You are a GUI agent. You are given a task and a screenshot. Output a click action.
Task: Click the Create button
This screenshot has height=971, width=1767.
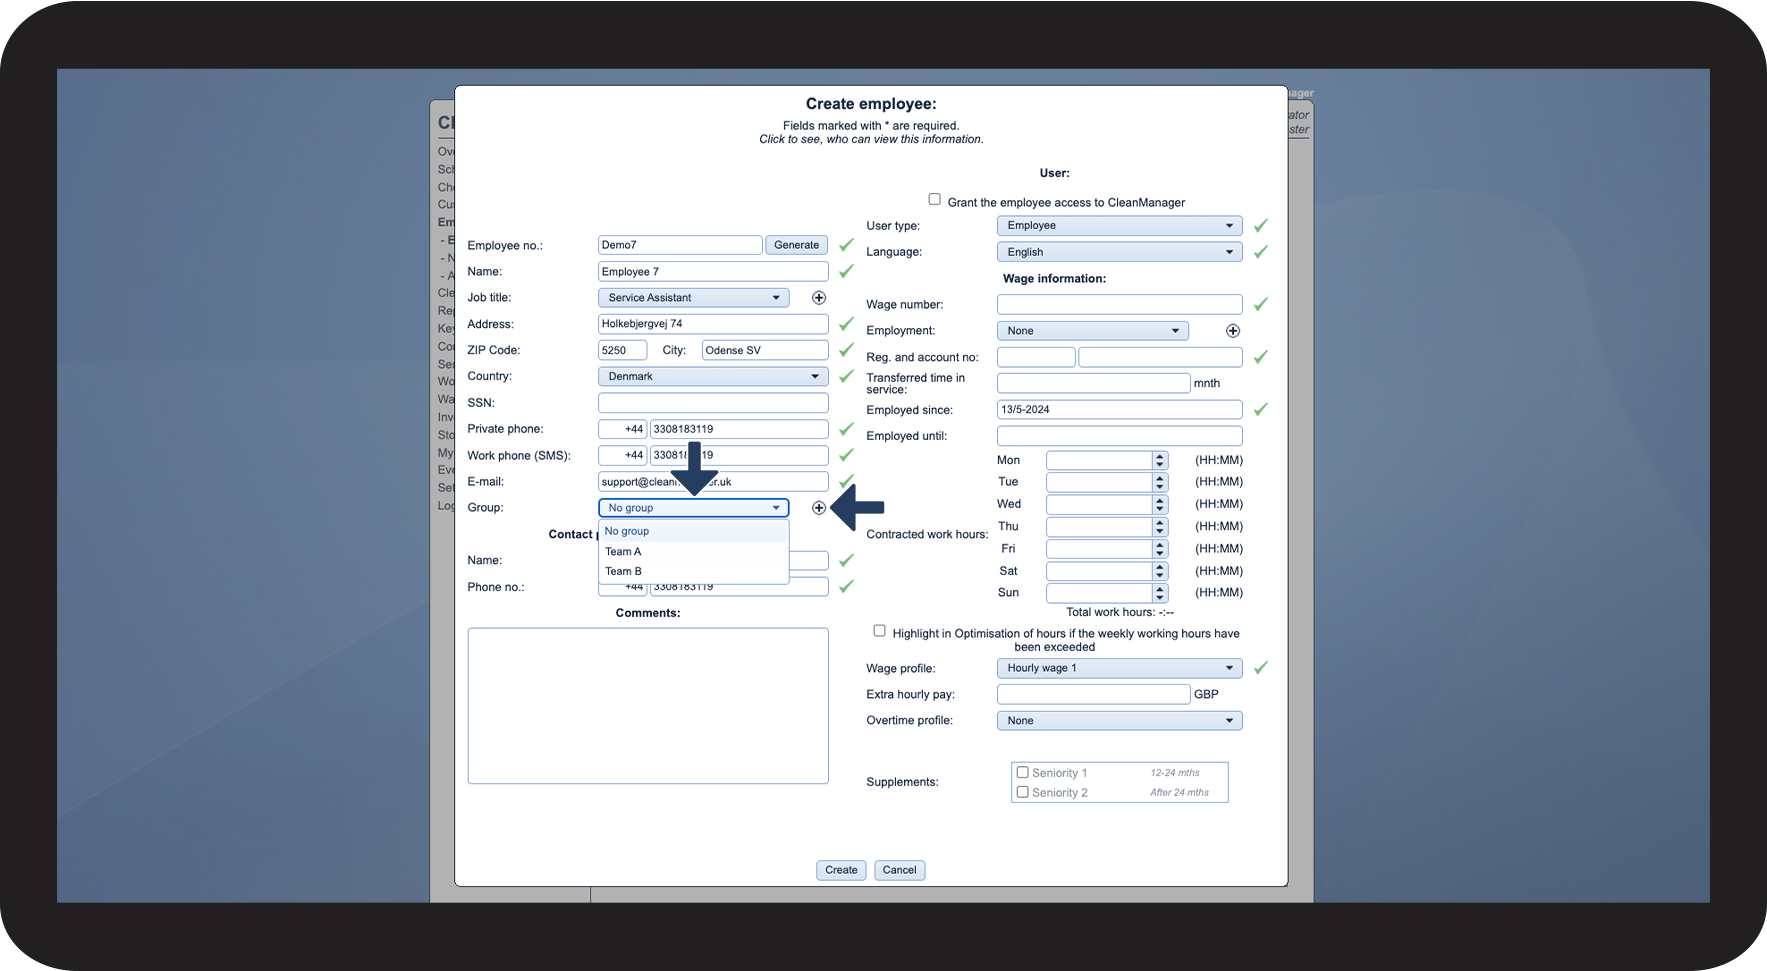(x=841, y=870)
